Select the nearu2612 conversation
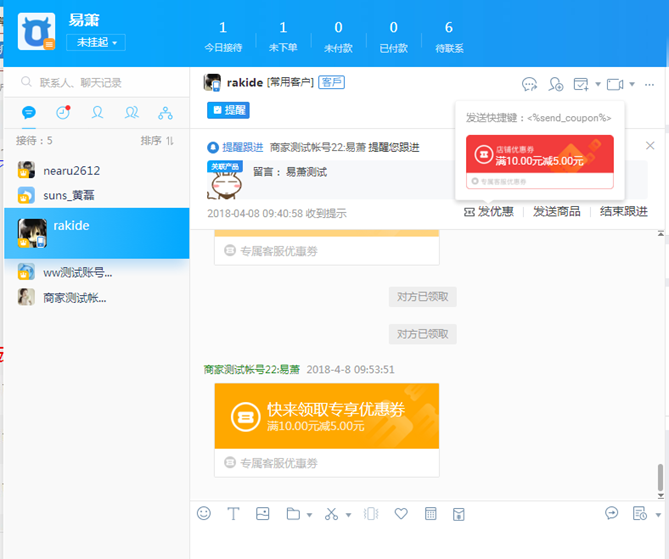Image resolution: width=669 pixels, height=559 pixels. (73, 170)
